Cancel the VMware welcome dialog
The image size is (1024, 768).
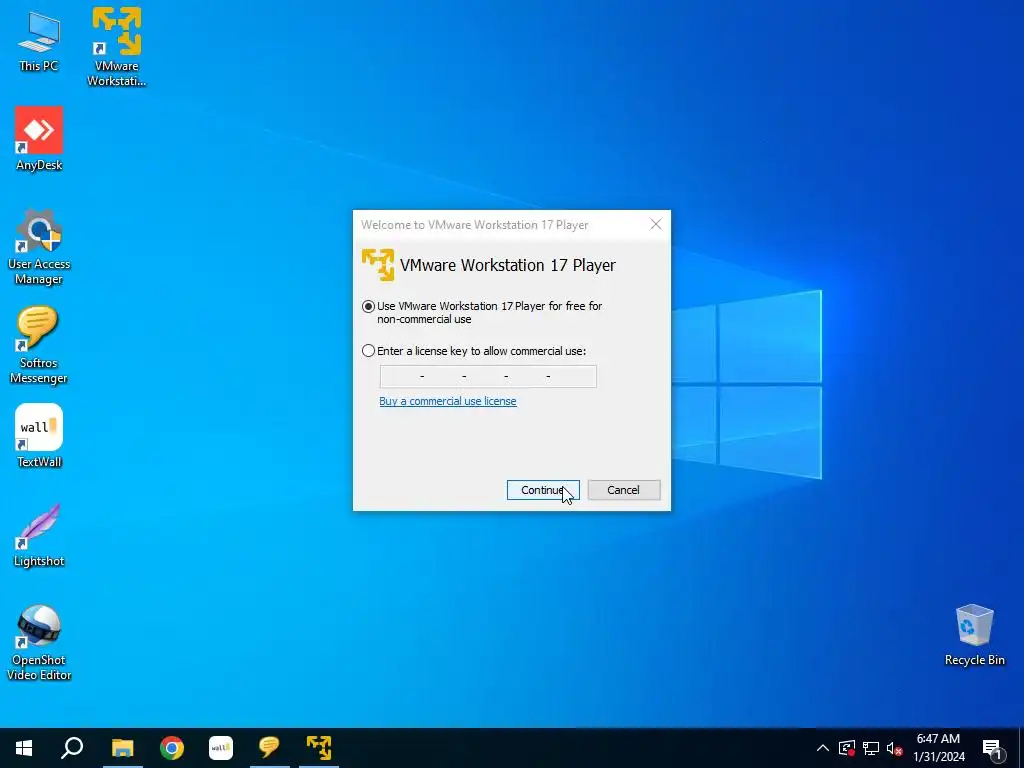click(x=624, y=490)
